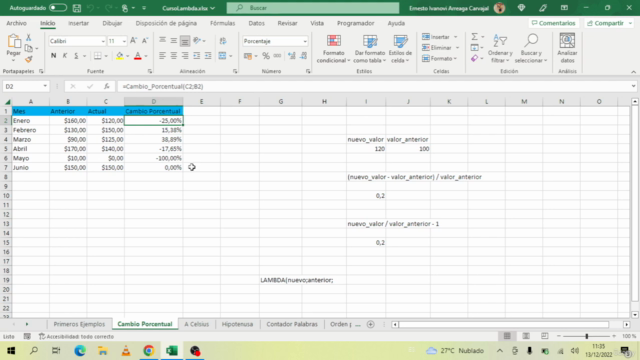This screenshot has width=640, height=360.
Task: Click the Buscar search box
Action: tap(313, 8)
